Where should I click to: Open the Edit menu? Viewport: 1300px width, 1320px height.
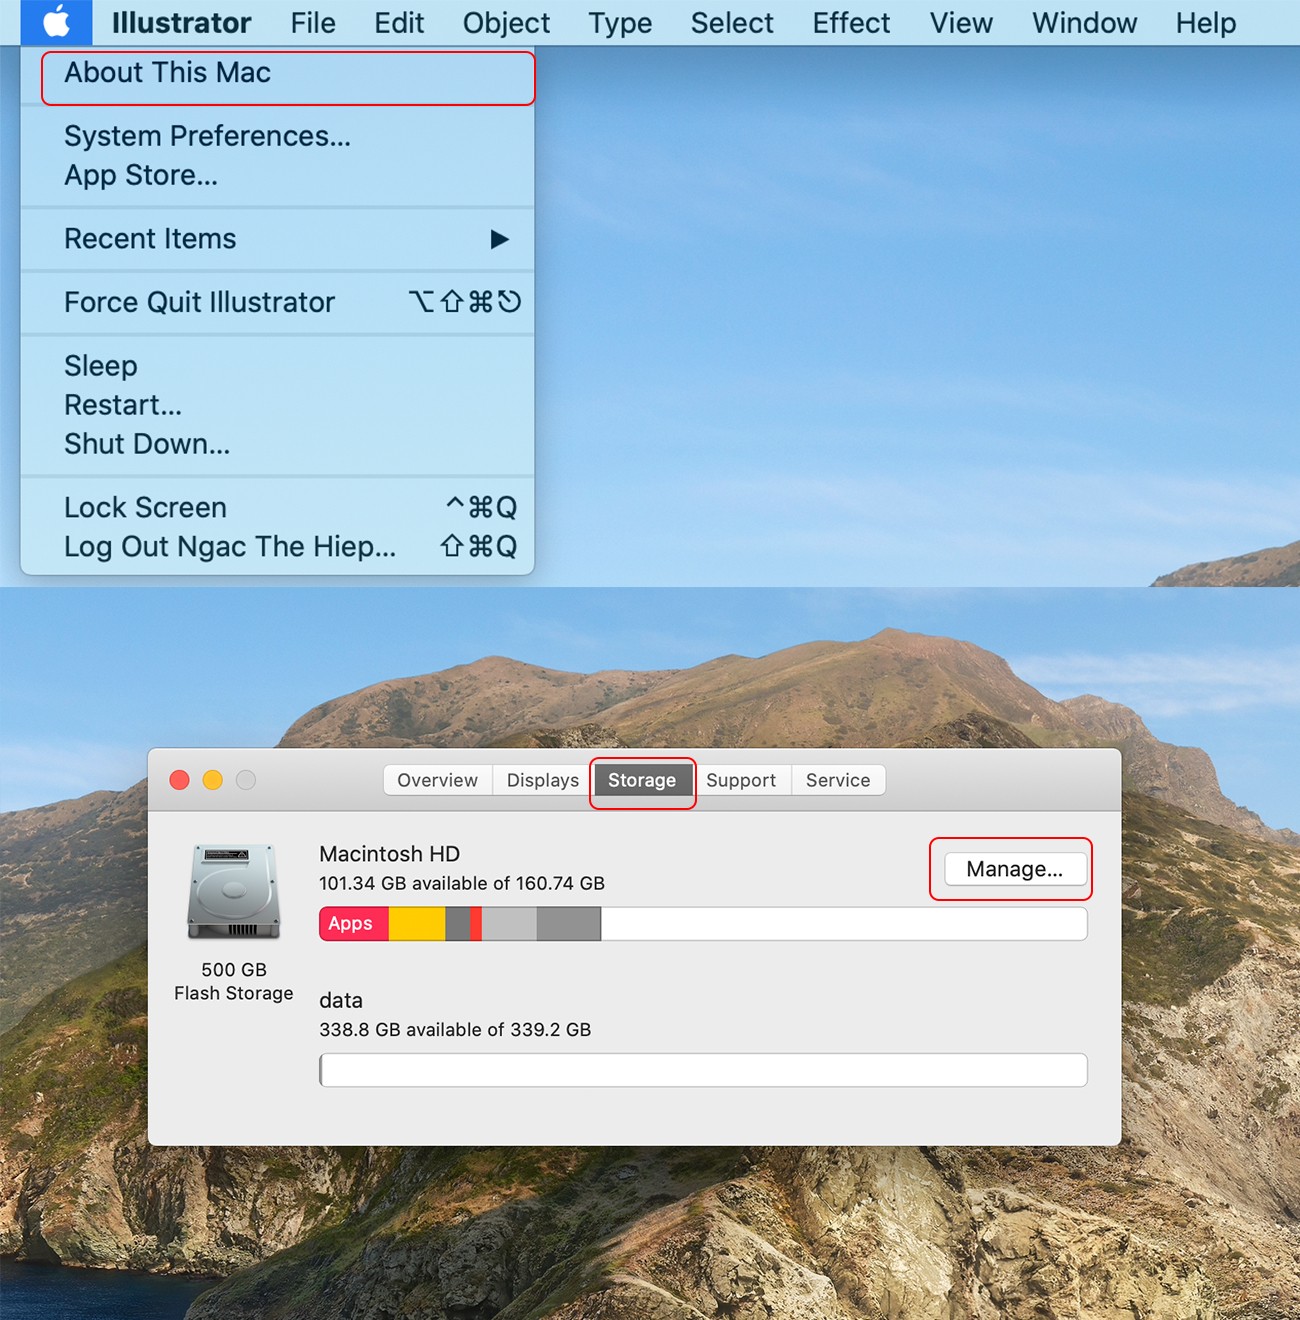[399, 22]
